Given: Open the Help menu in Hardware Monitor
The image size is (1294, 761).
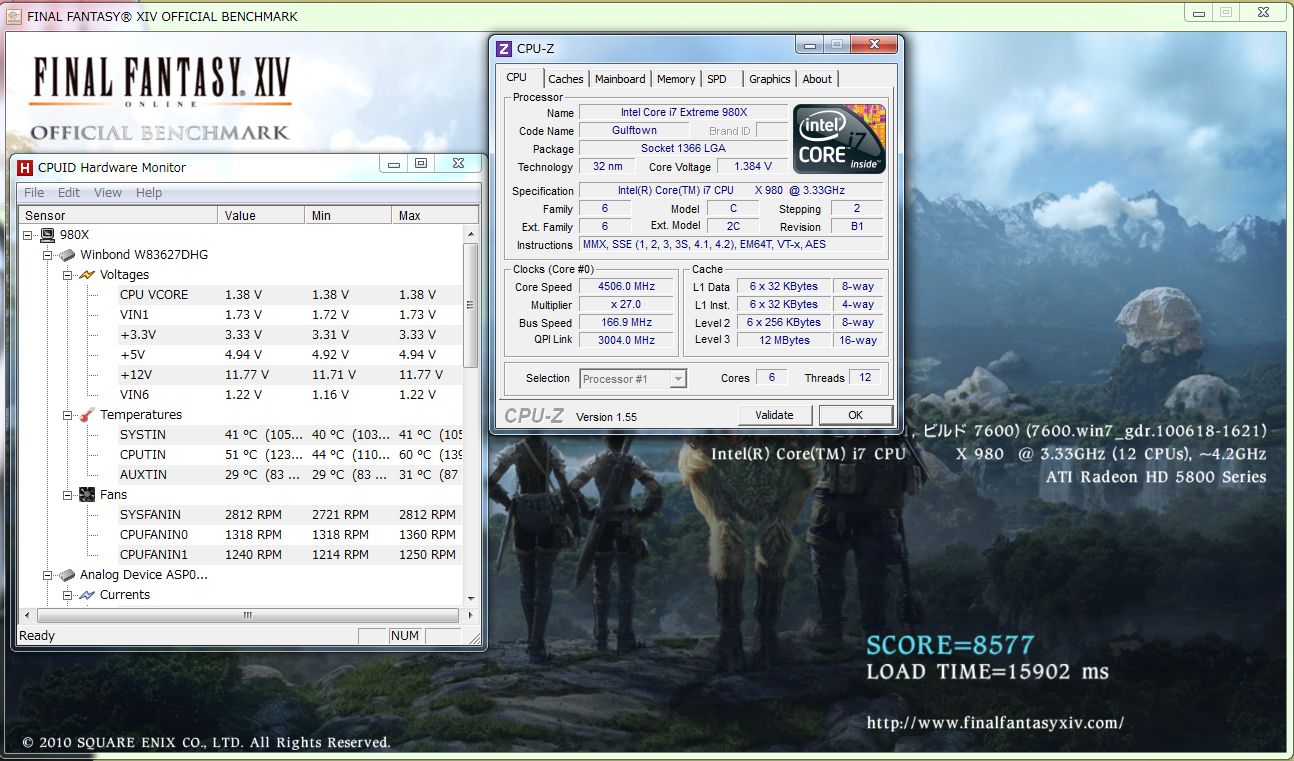Looking at the screenshot, I should pyautogui.click(x=149, y=193).
